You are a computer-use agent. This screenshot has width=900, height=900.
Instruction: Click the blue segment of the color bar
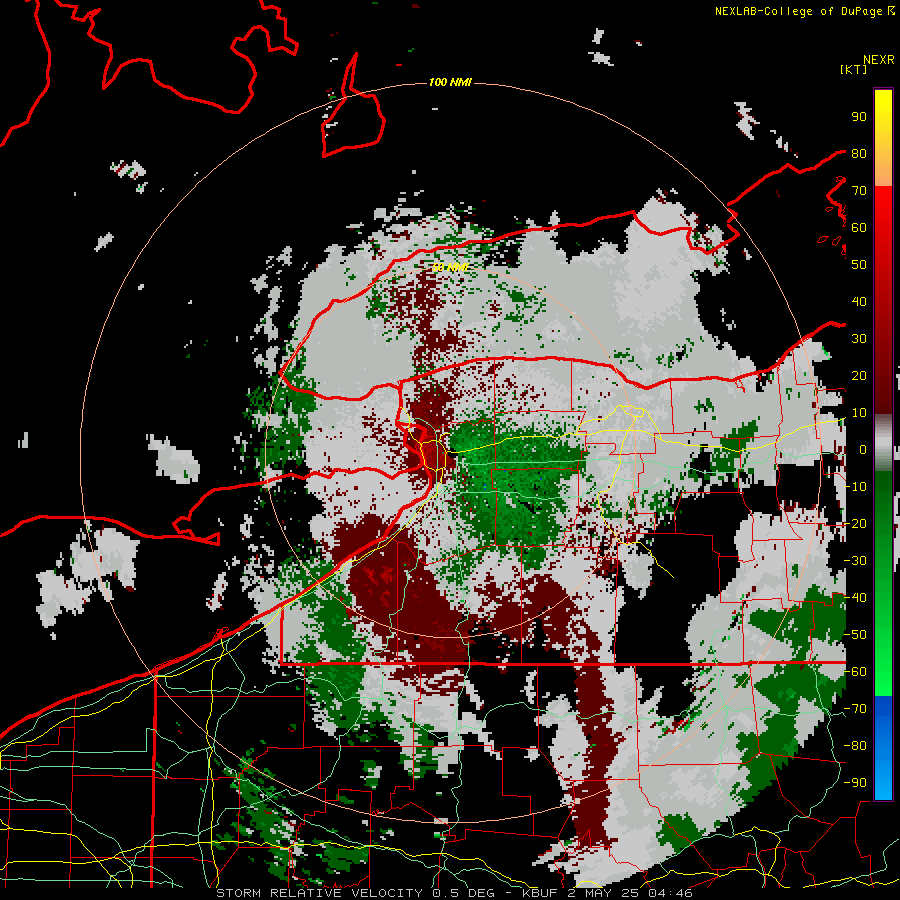pos(883,747)
